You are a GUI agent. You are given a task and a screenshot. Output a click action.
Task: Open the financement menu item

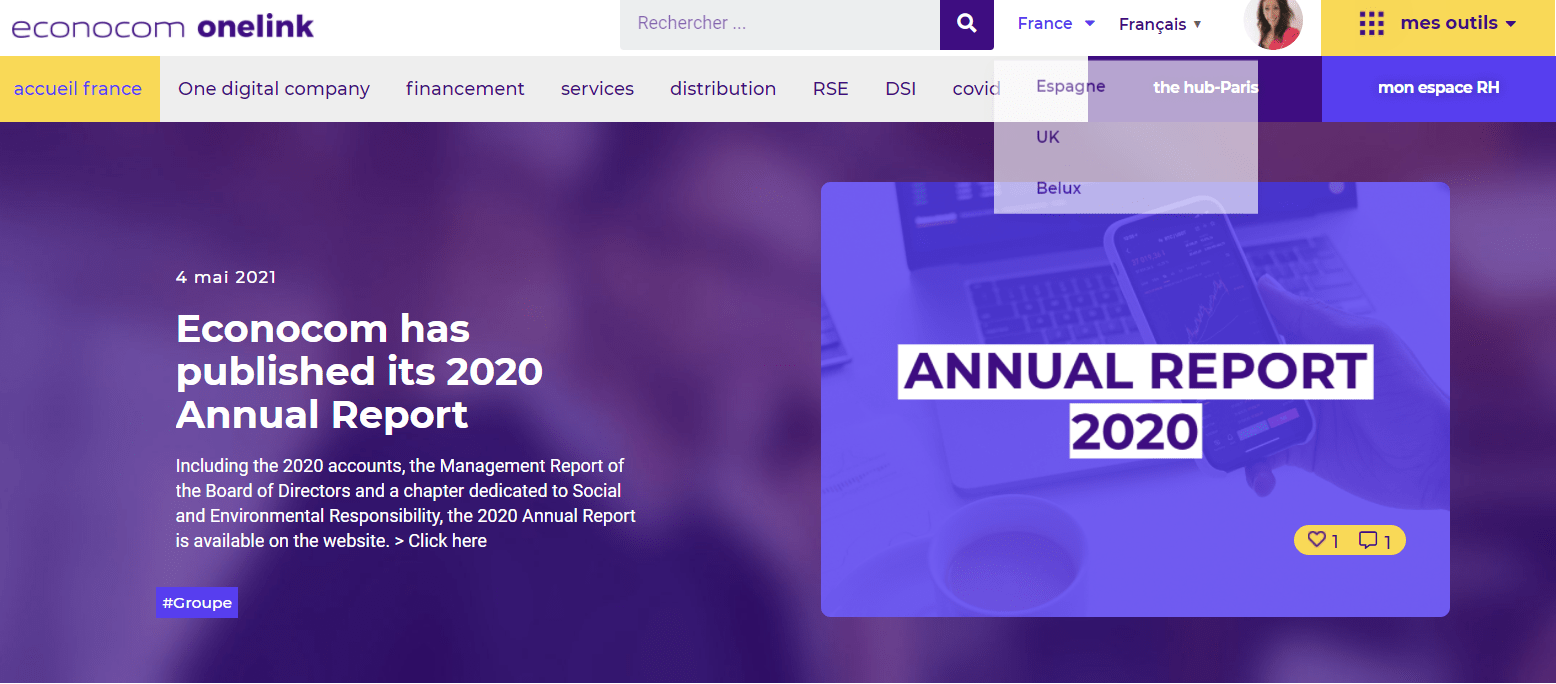(x=465, y=88)
